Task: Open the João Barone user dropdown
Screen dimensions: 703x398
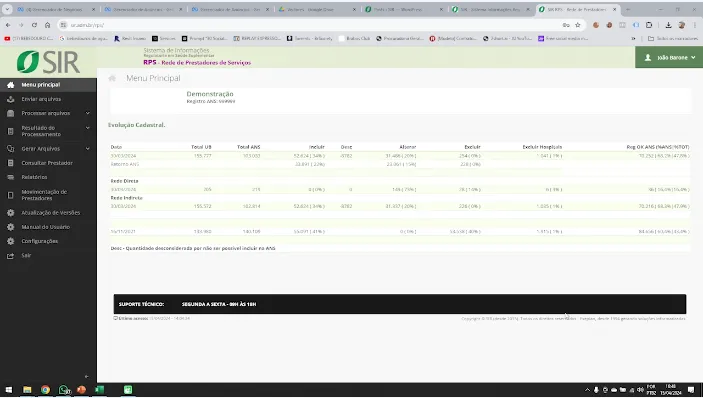Action: (x=669, y=57)
